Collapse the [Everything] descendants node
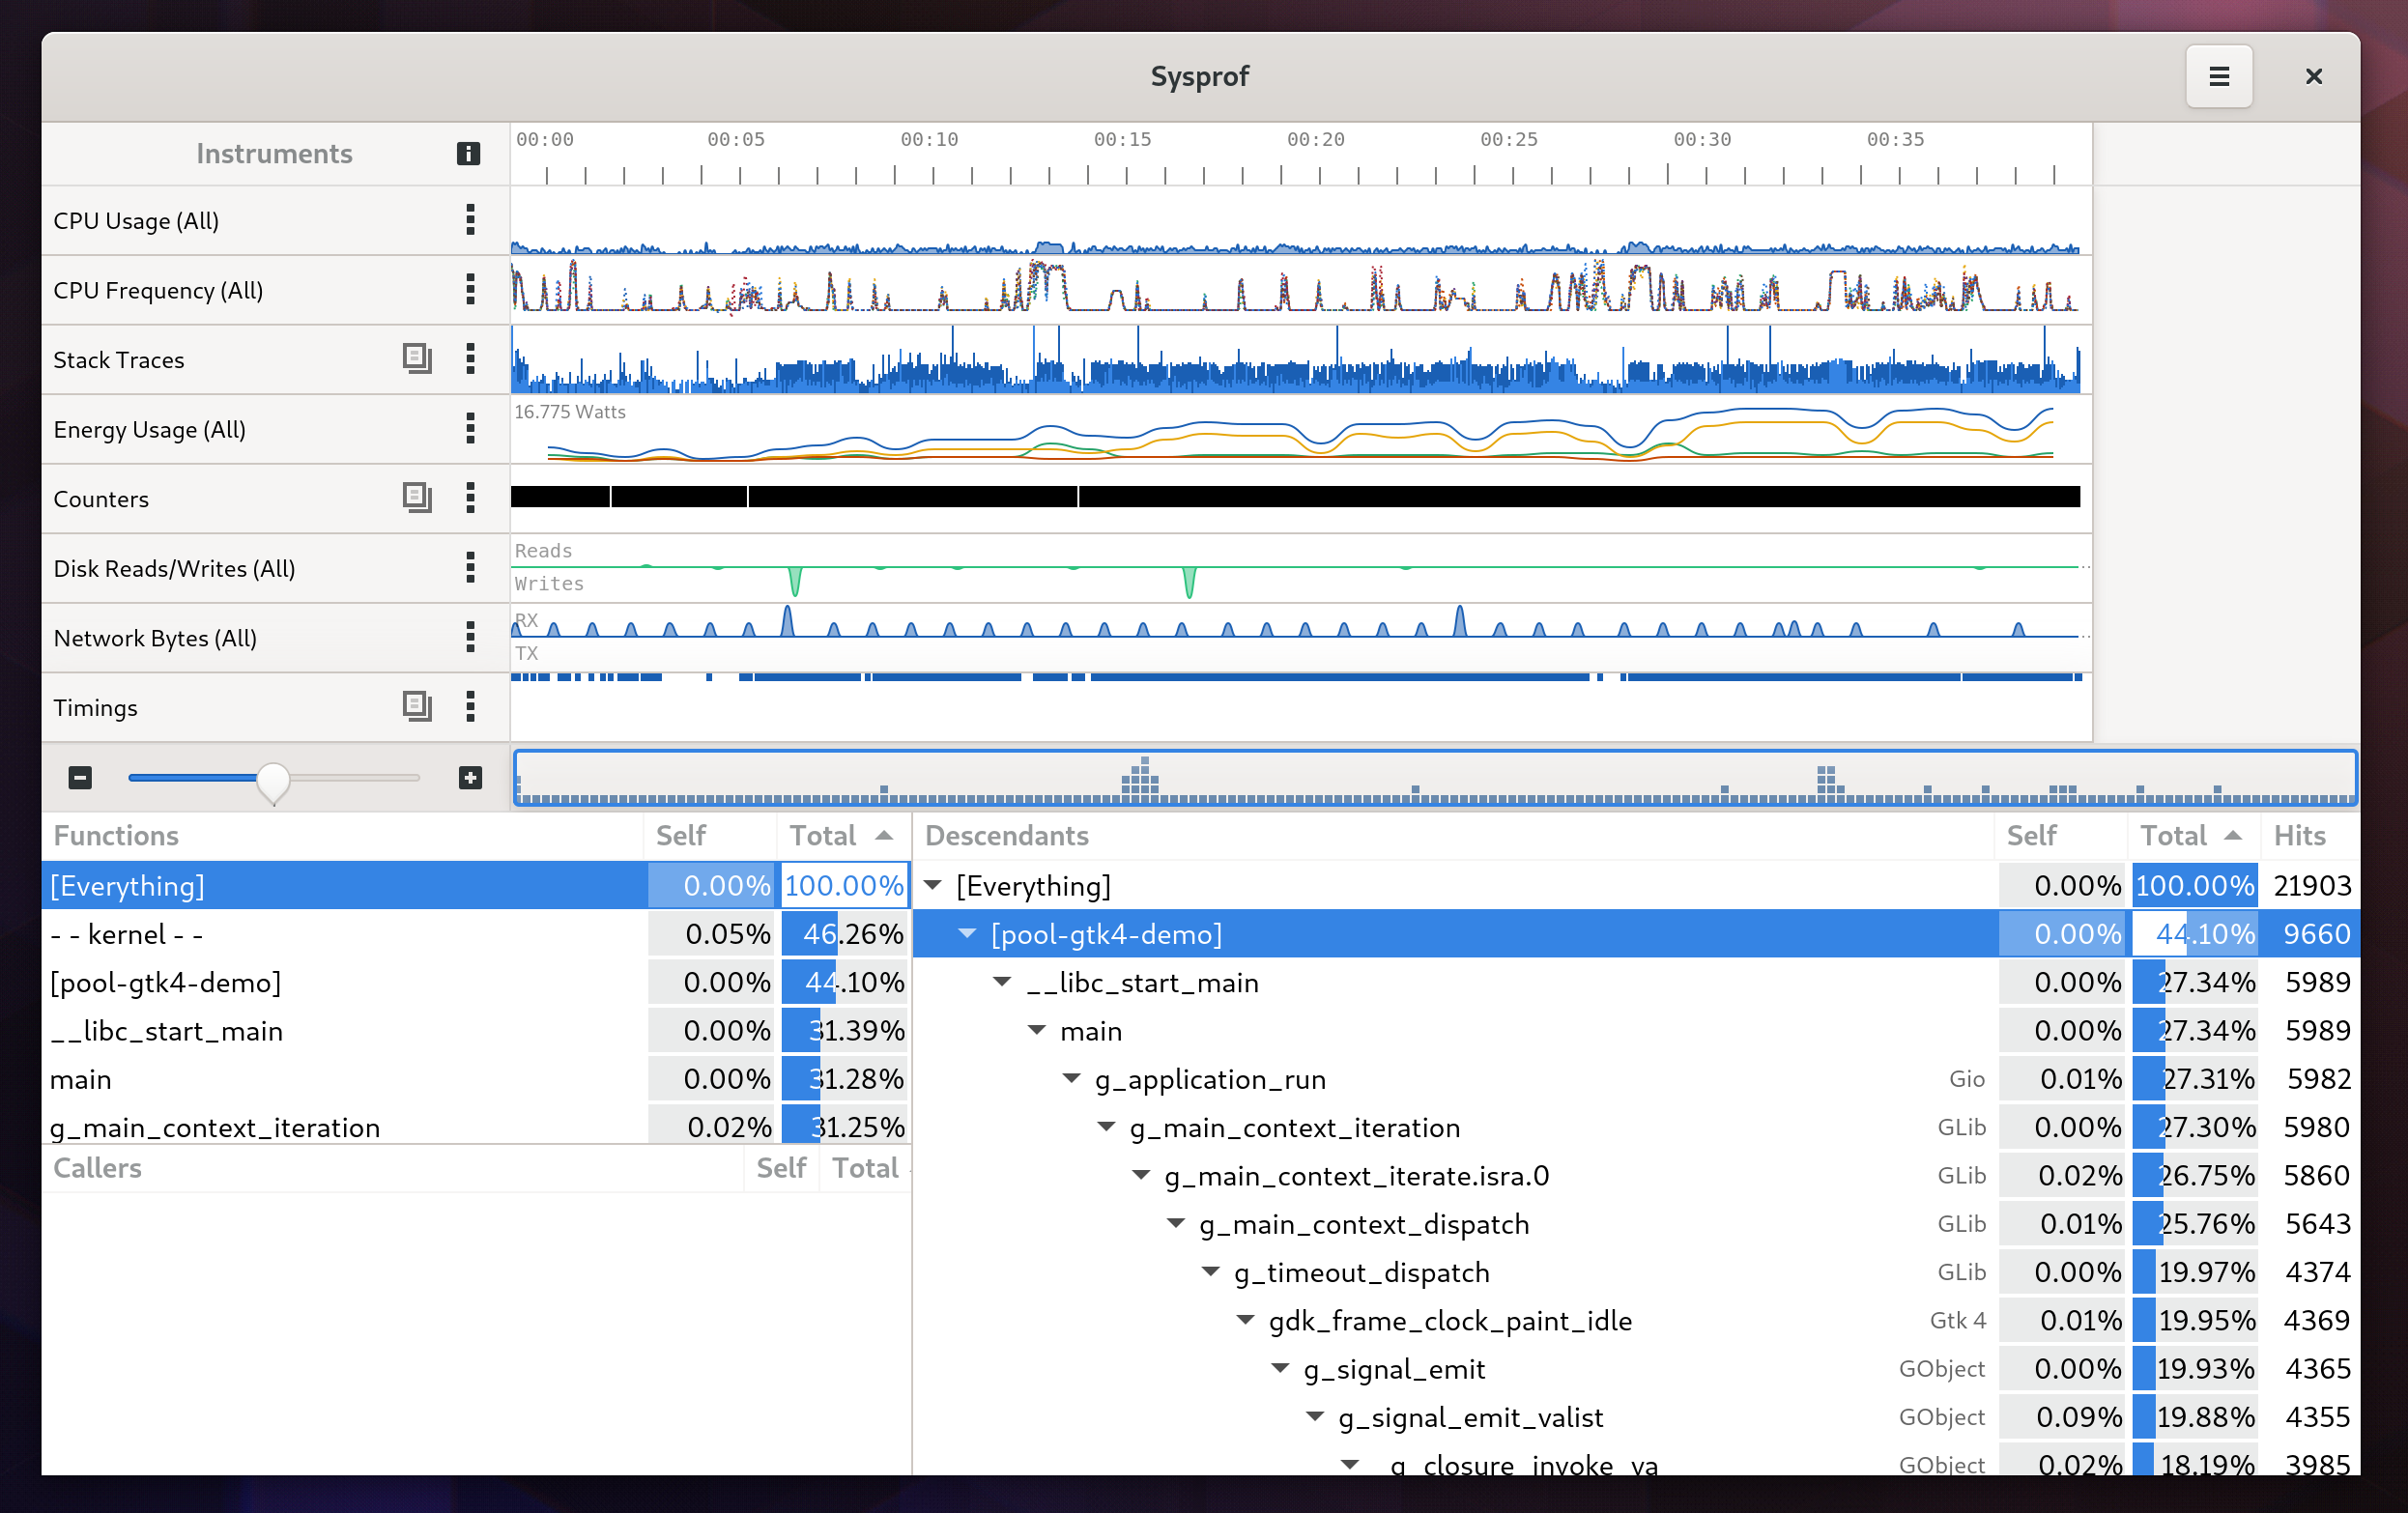 tap(933, 885)
